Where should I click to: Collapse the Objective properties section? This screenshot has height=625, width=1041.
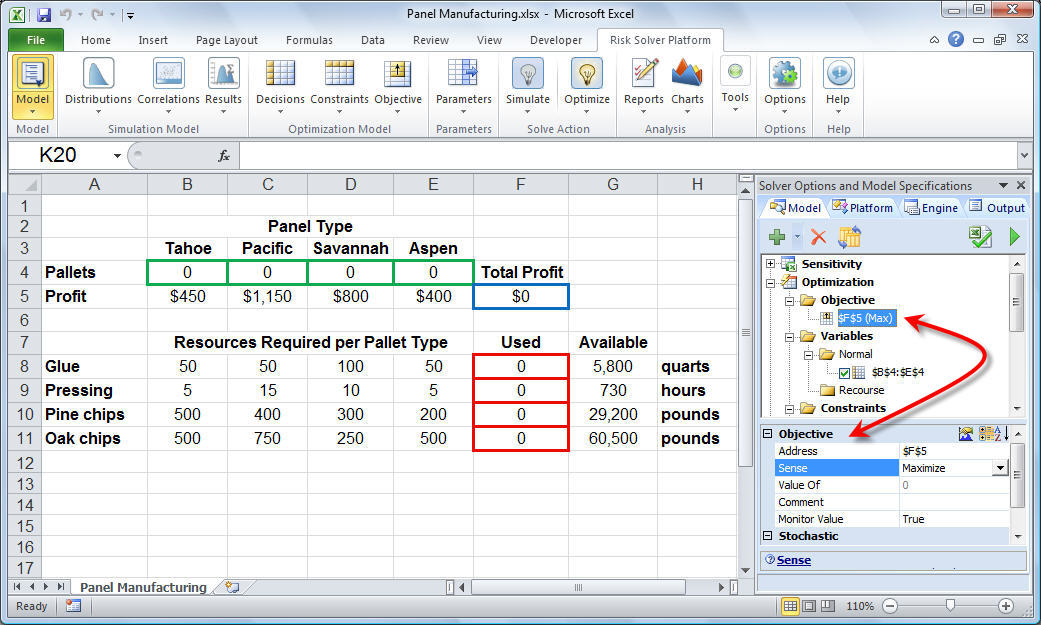pyautogui.click(x=768, y=434)
